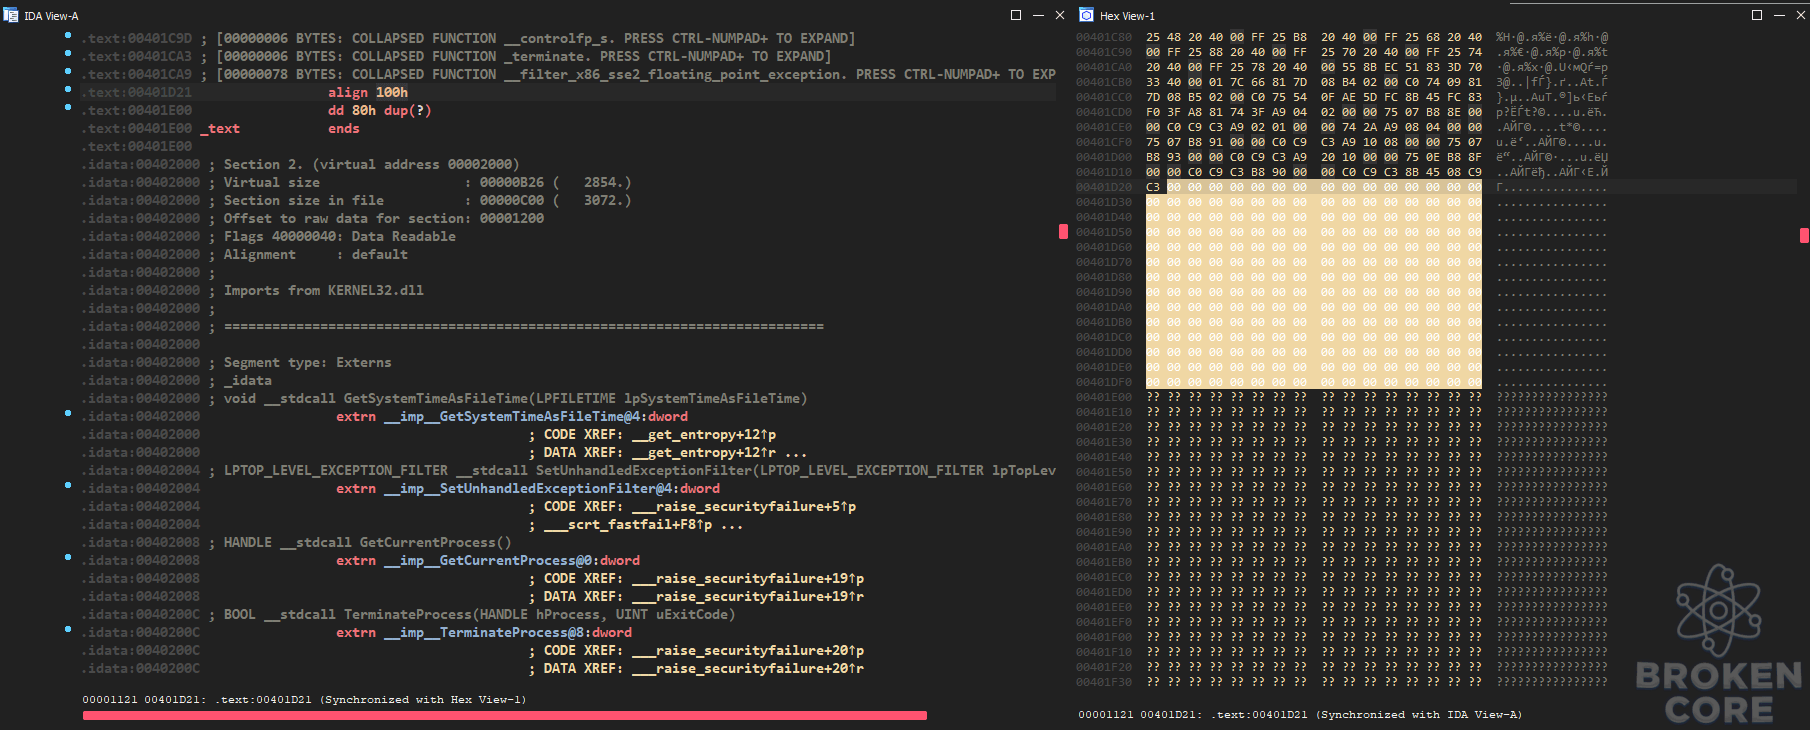
Task: Toggle breakpoint dot at .text:00401C9D line
Action: [68, 35]
